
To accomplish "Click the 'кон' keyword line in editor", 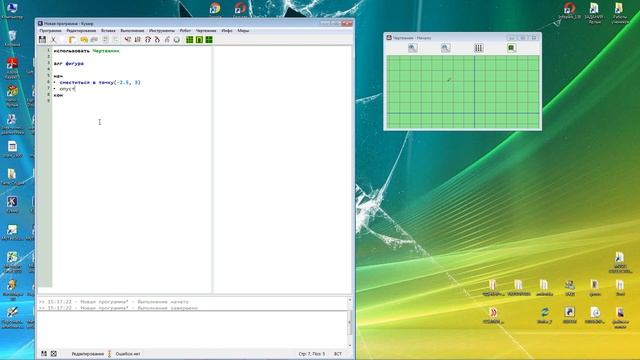I will click(58, 95).
